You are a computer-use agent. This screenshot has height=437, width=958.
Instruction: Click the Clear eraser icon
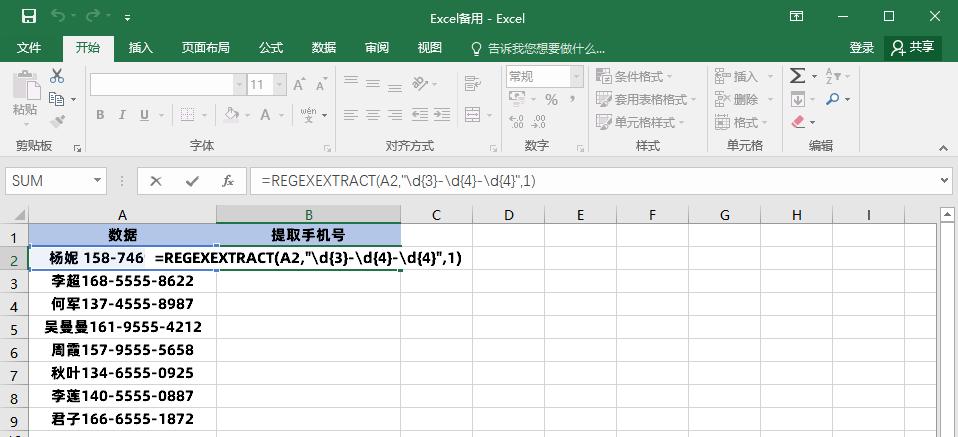(798, 122)
